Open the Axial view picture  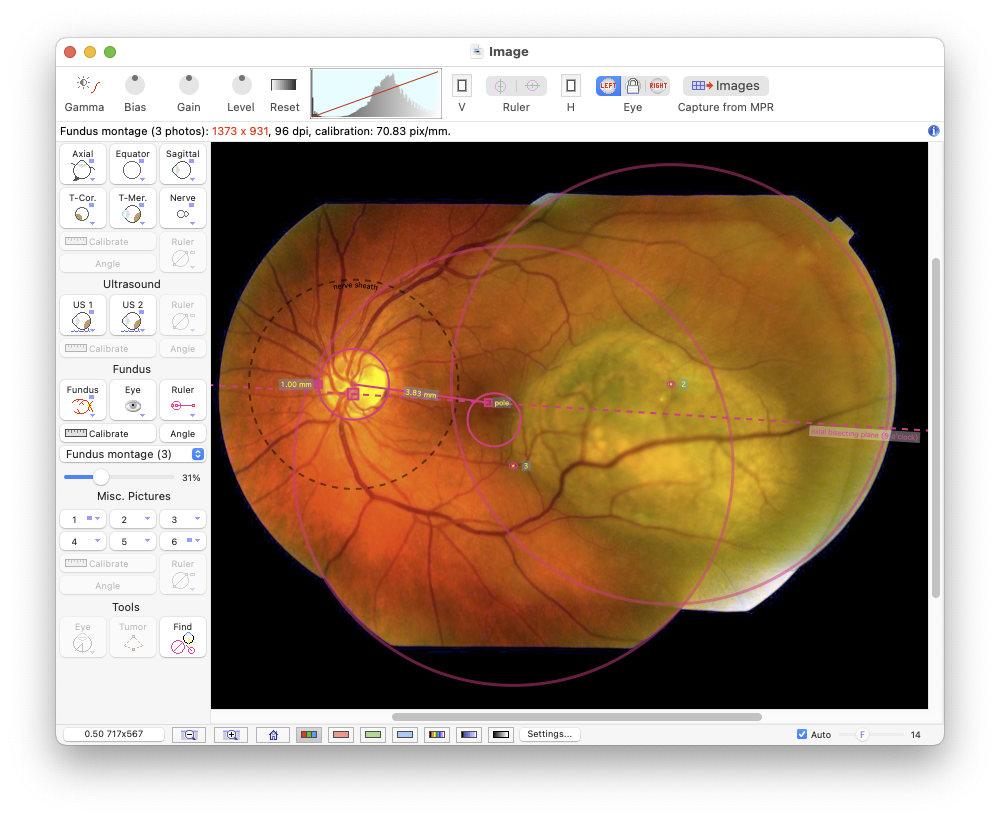coord(83,165)
